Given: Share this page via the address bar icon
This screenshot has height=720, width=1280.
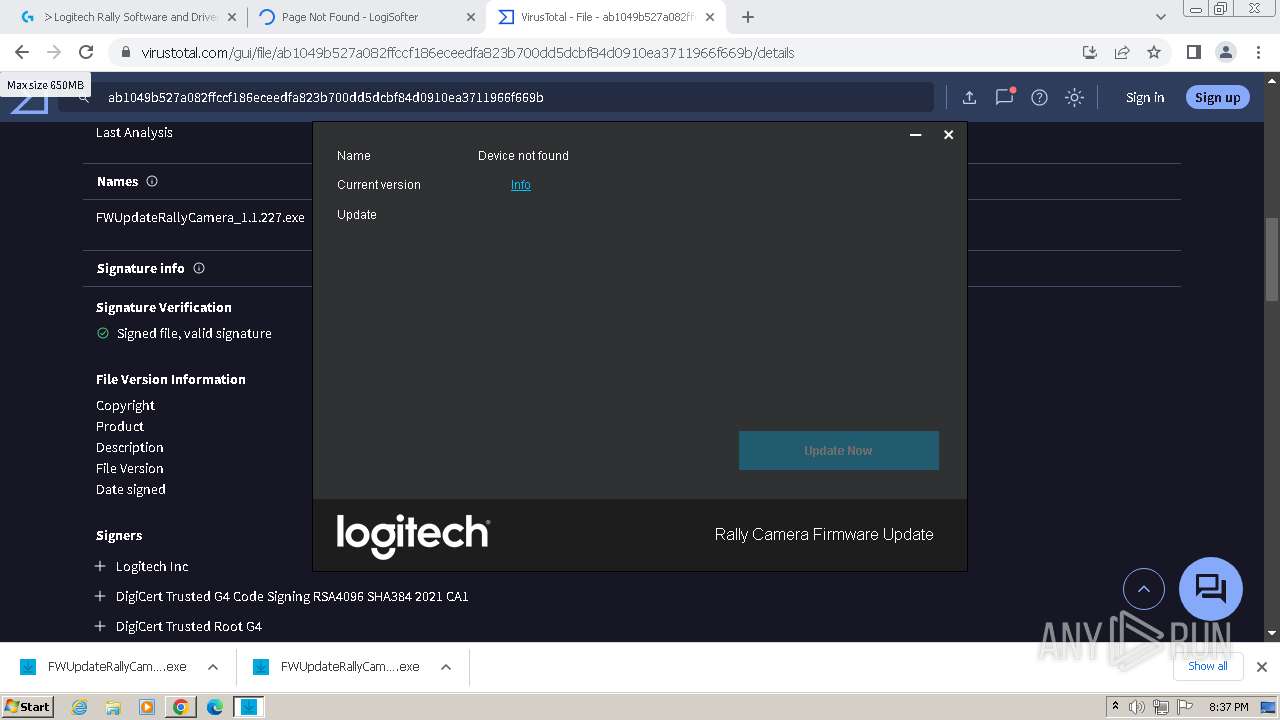Looking at the screenshot, I should coord(1122,52).
